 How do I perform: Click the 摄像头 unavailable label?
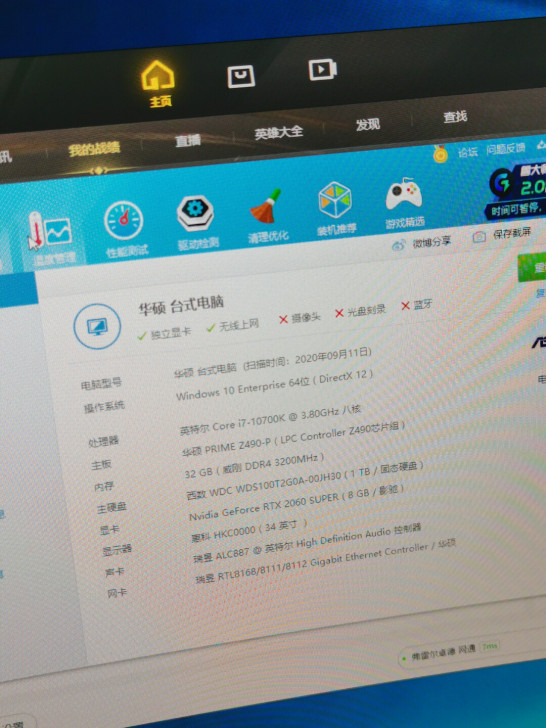coord(299,318)
